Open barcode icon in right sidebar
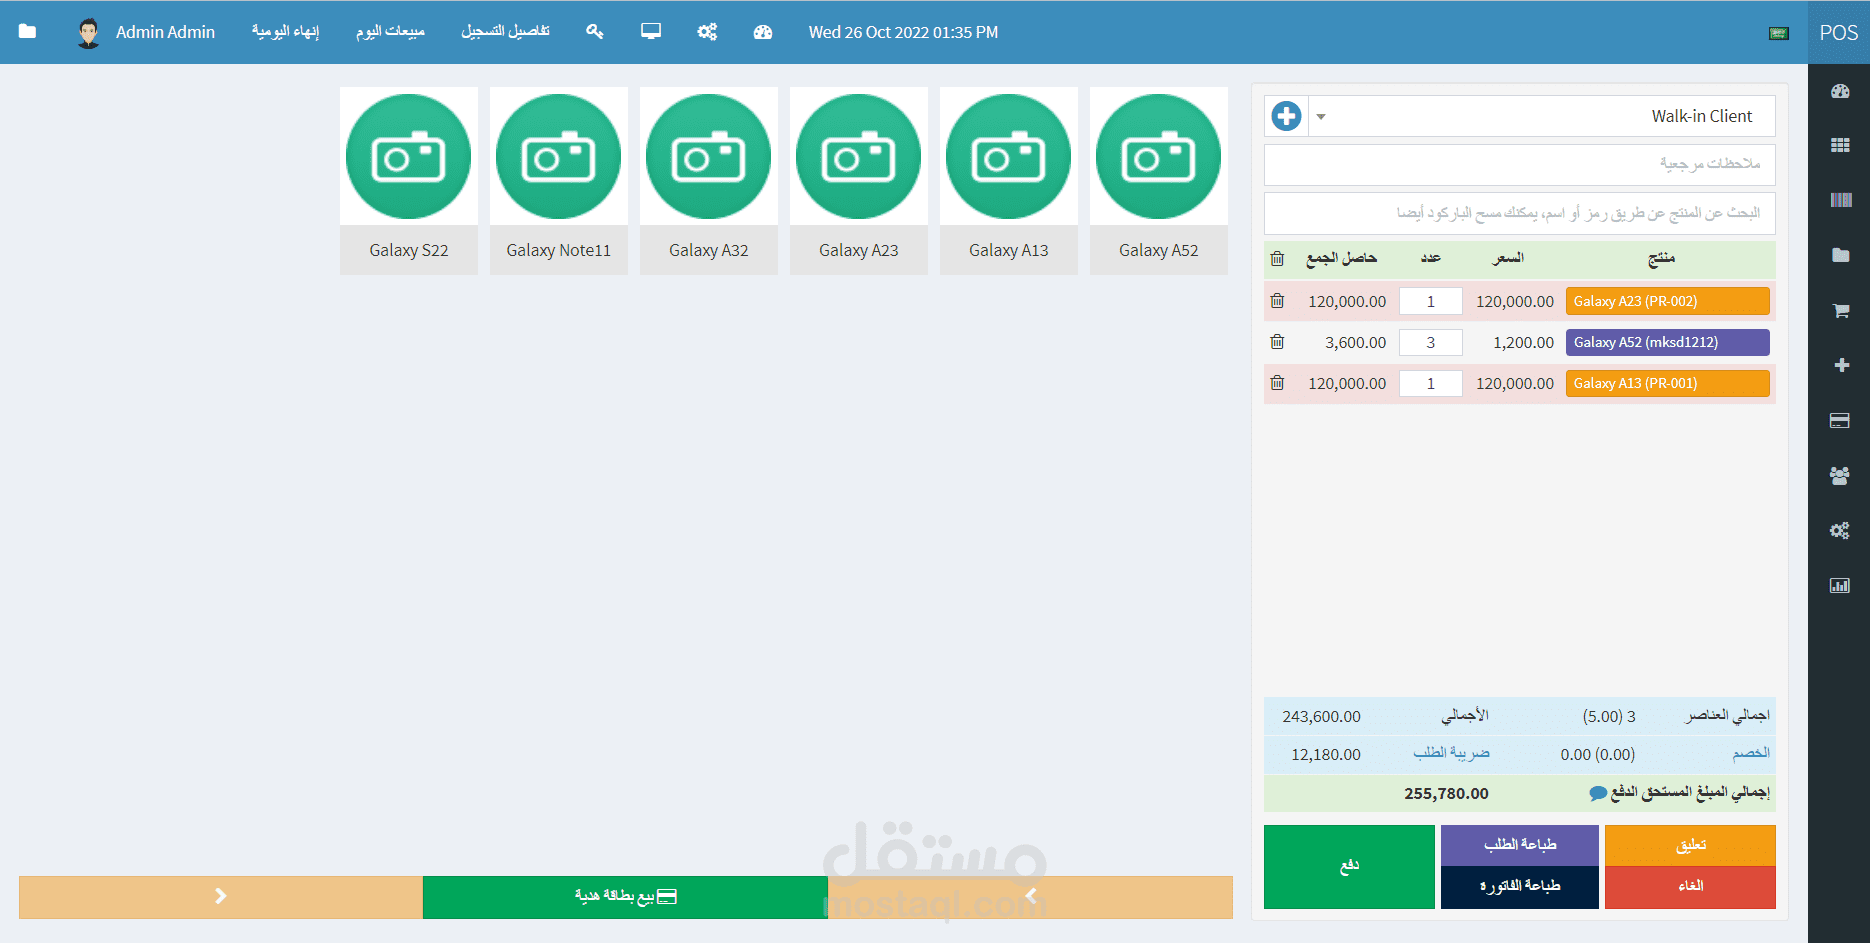The height and width of the screenshot is (943, 1870). point(1840,200)
